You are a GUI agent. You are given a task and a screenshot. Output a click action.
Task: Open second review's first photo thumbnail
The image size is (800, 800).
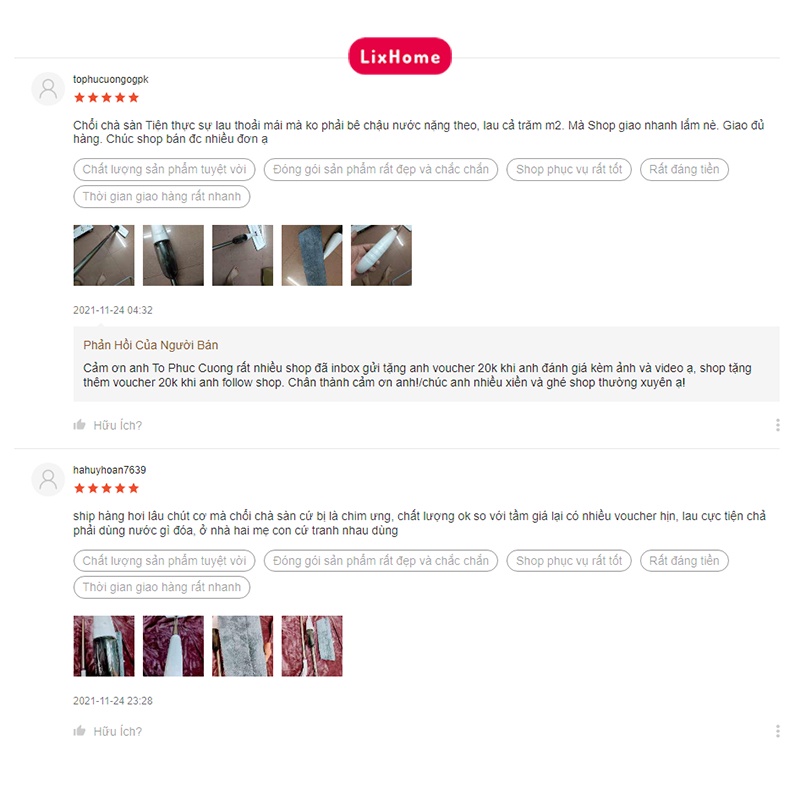(104, 646)
